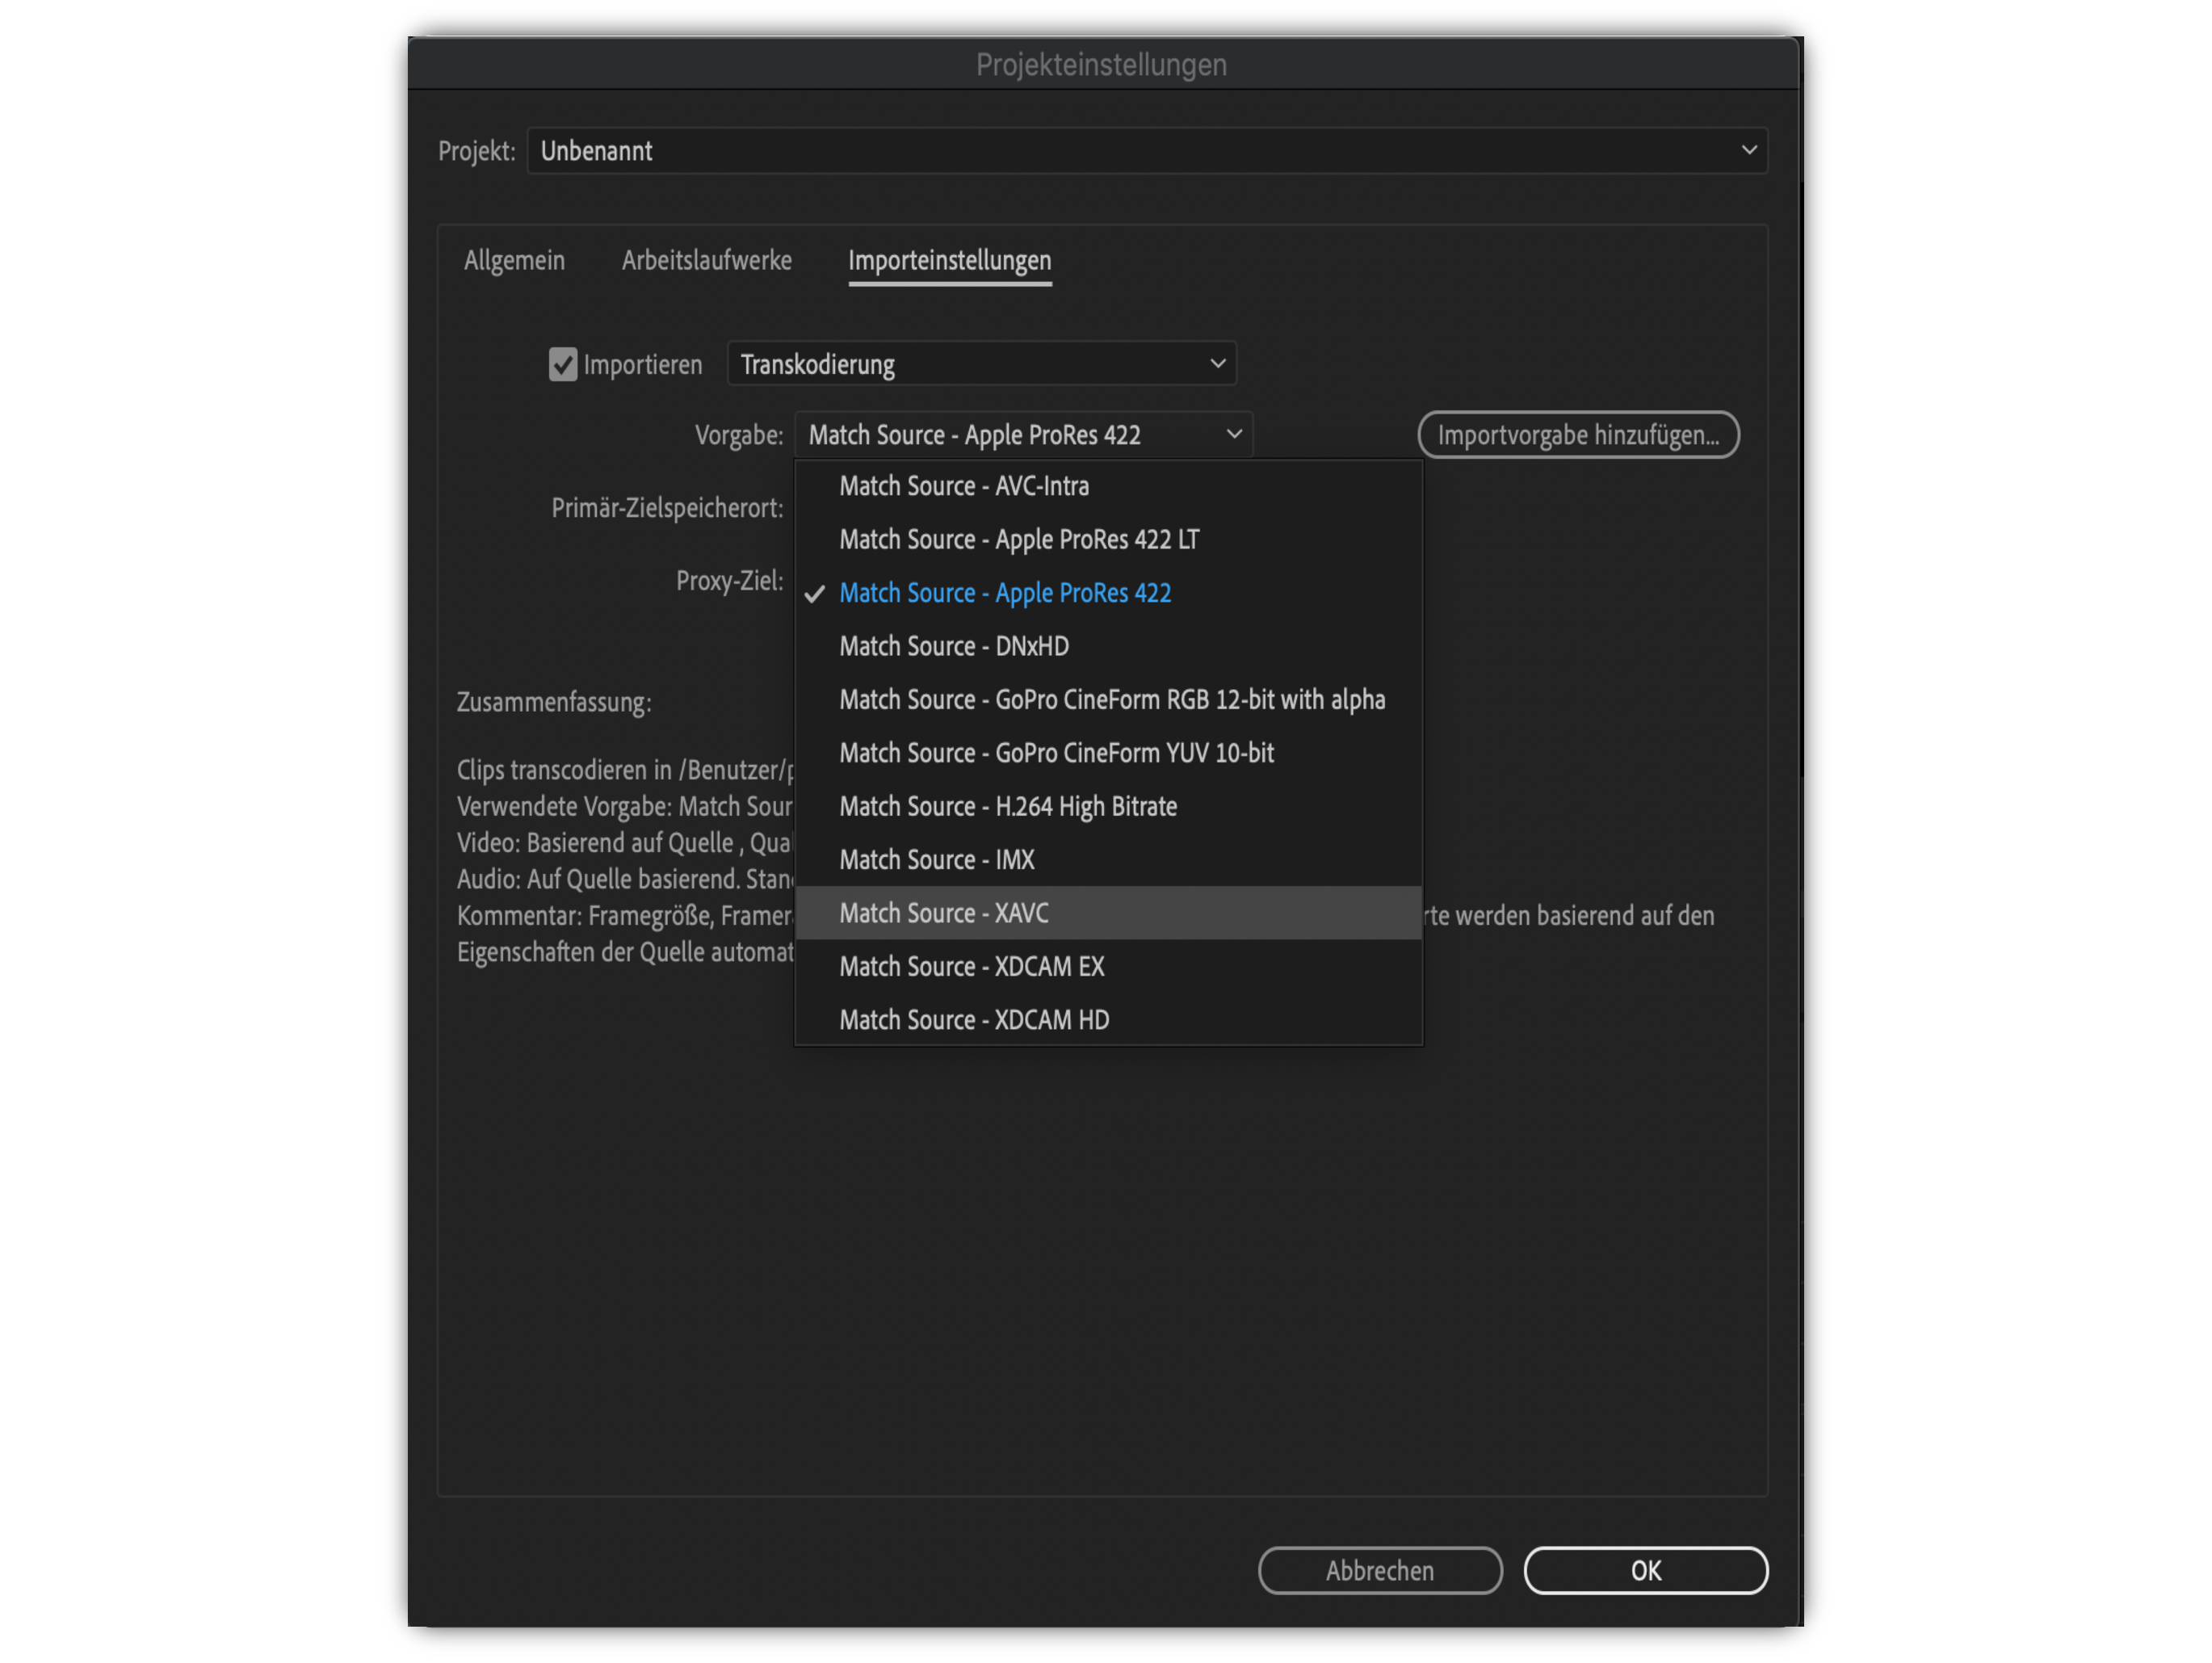Click Importvorgabe hinzufügen button
The image size is (2212, 1663).
point(1577,435)
